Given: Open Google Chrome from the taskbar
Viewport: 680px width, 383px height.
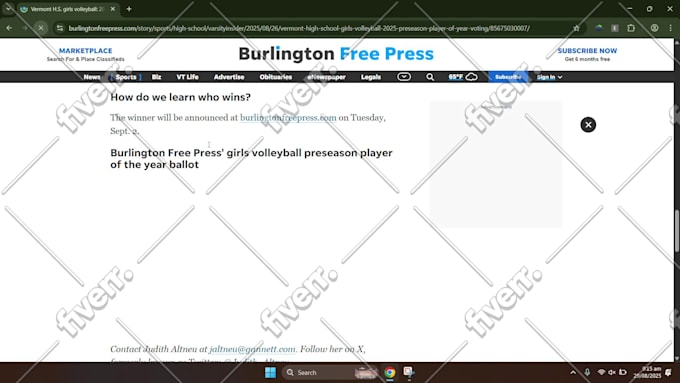Looking at the screenshot, I should pyautogui.click(x=389, y=373).
